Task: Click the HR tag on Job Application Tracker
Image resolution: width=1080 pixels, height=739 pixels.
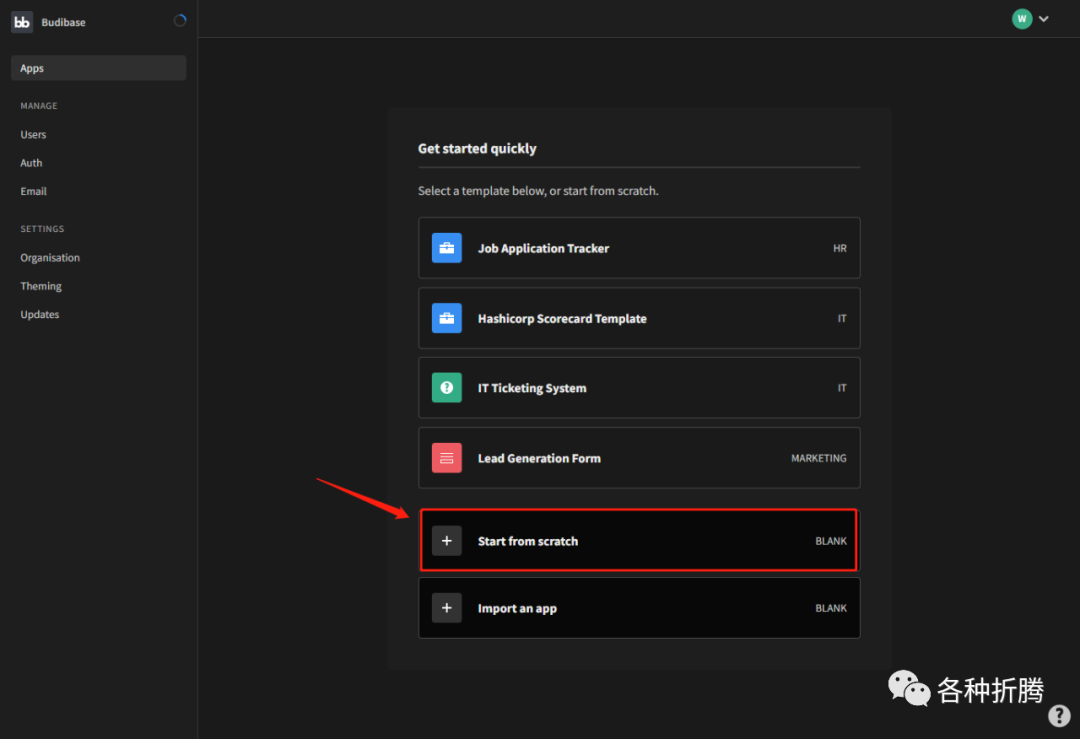Action: pyautogui.click(x=840, y=248)
